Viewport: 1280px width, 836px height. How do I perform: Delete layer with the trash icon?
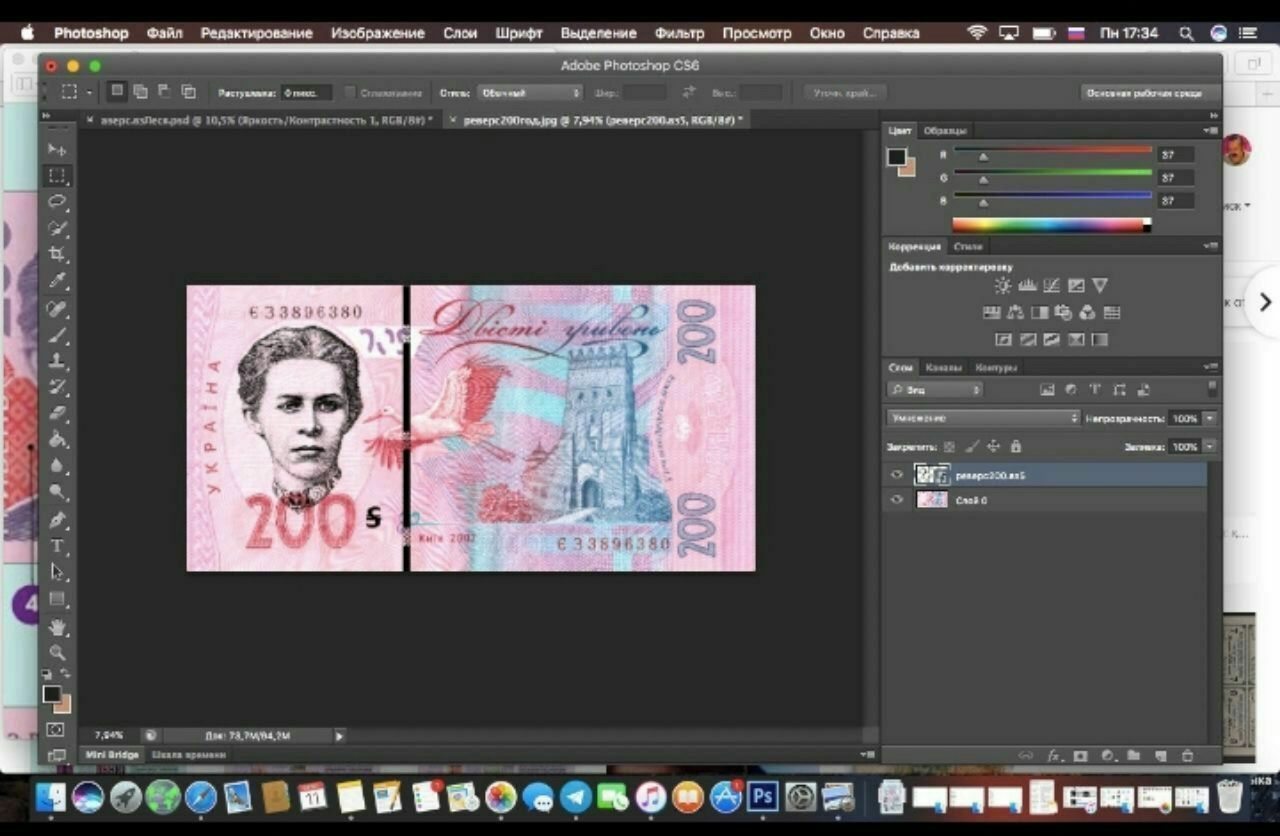1187,756
